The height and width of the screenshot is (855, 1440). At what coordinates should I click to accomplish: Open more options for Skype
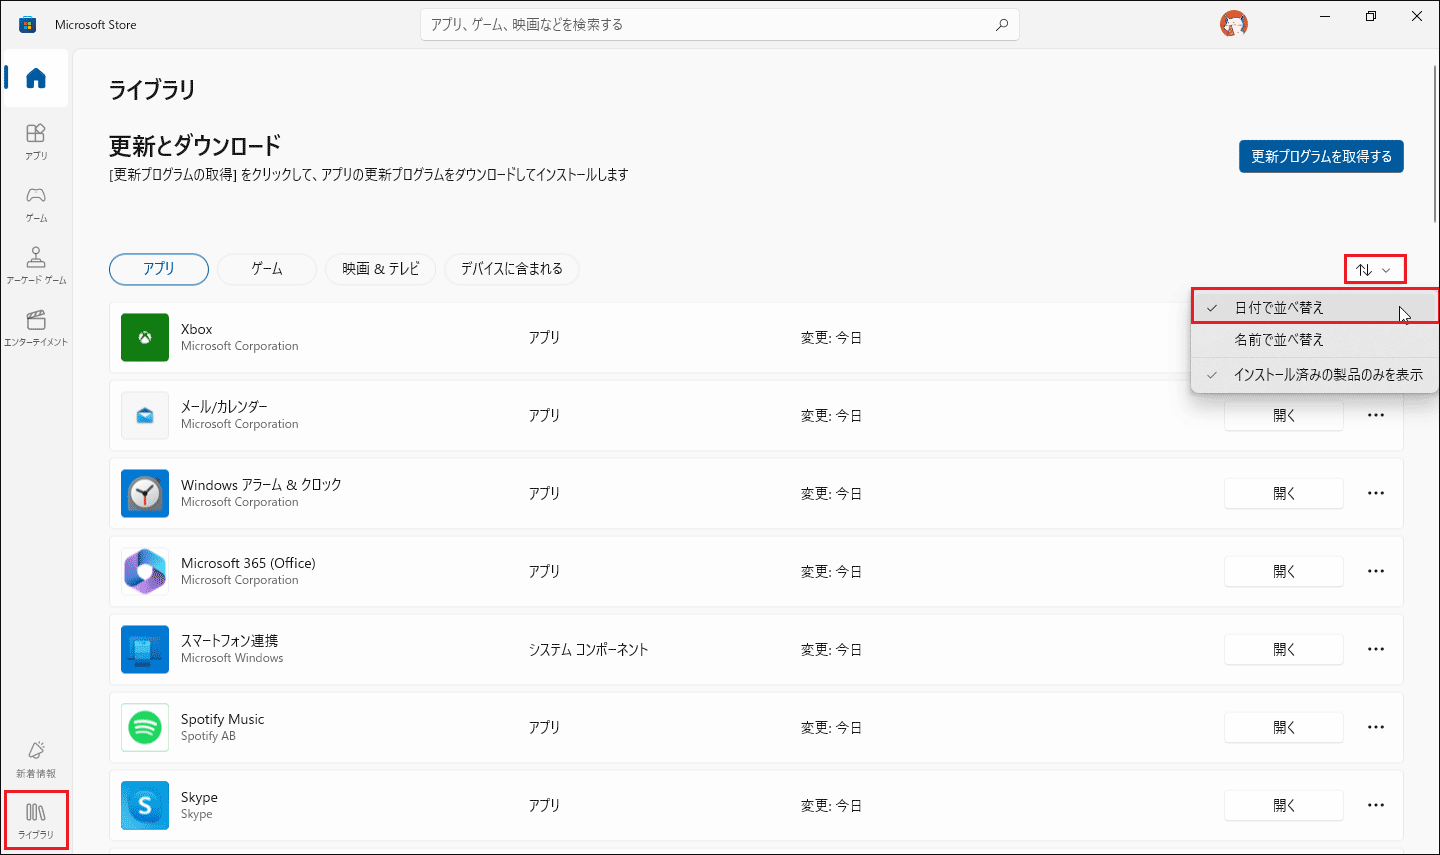(1375, 805)
